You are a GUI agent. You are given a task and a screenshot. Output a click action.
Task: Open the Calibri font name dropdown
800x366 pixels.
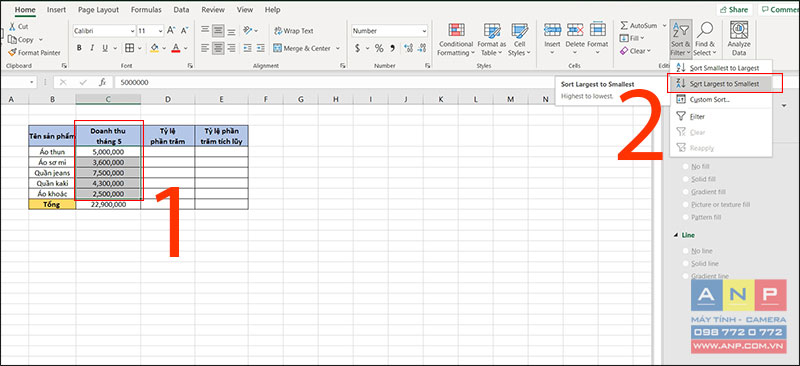[x=132, y=31]
